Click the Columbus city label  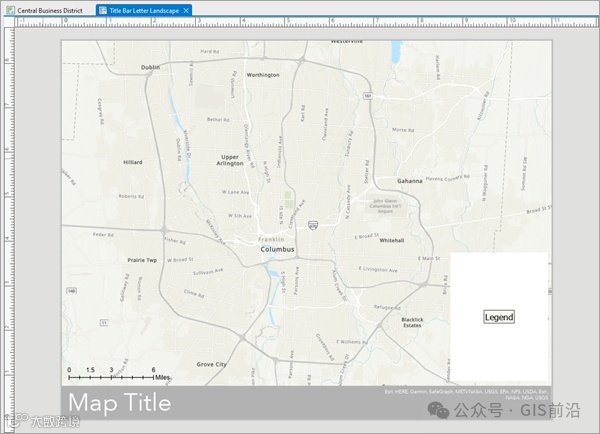tap(277, 249)
